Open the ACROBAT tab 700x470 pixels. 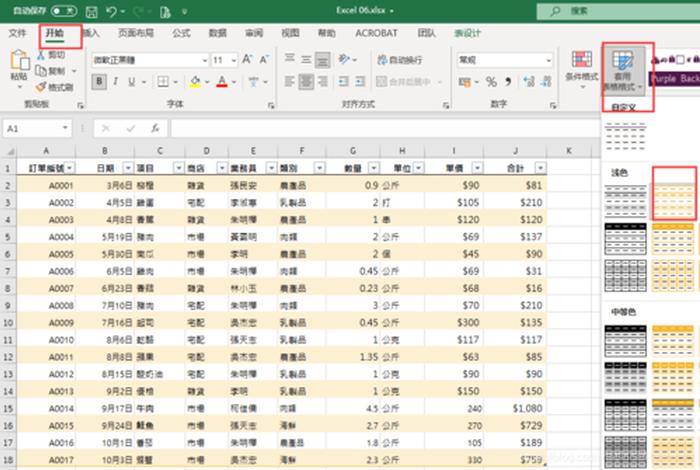click(376, 33)
